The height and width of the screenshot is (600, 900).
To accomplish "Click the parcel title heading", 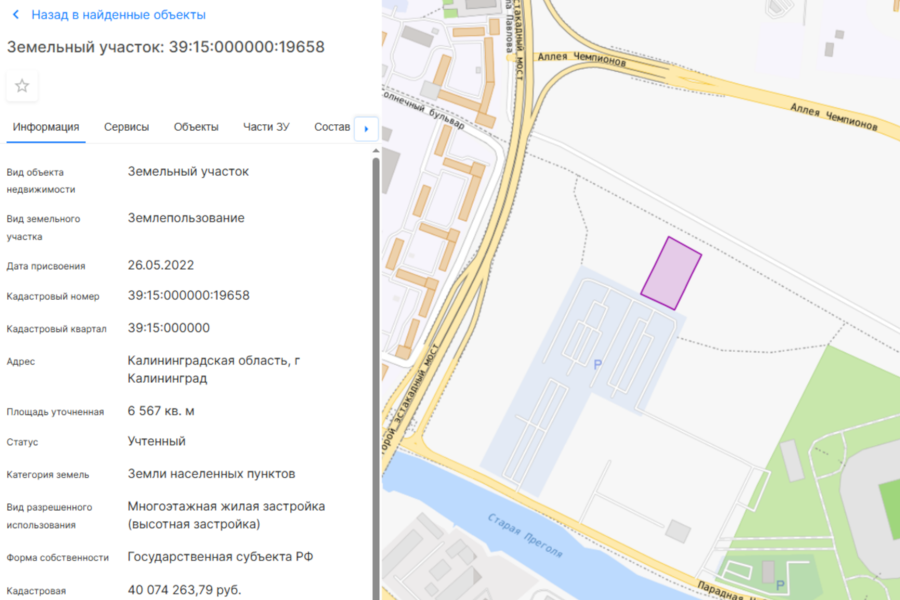I will pyautogui.click(x=166, y=47).
